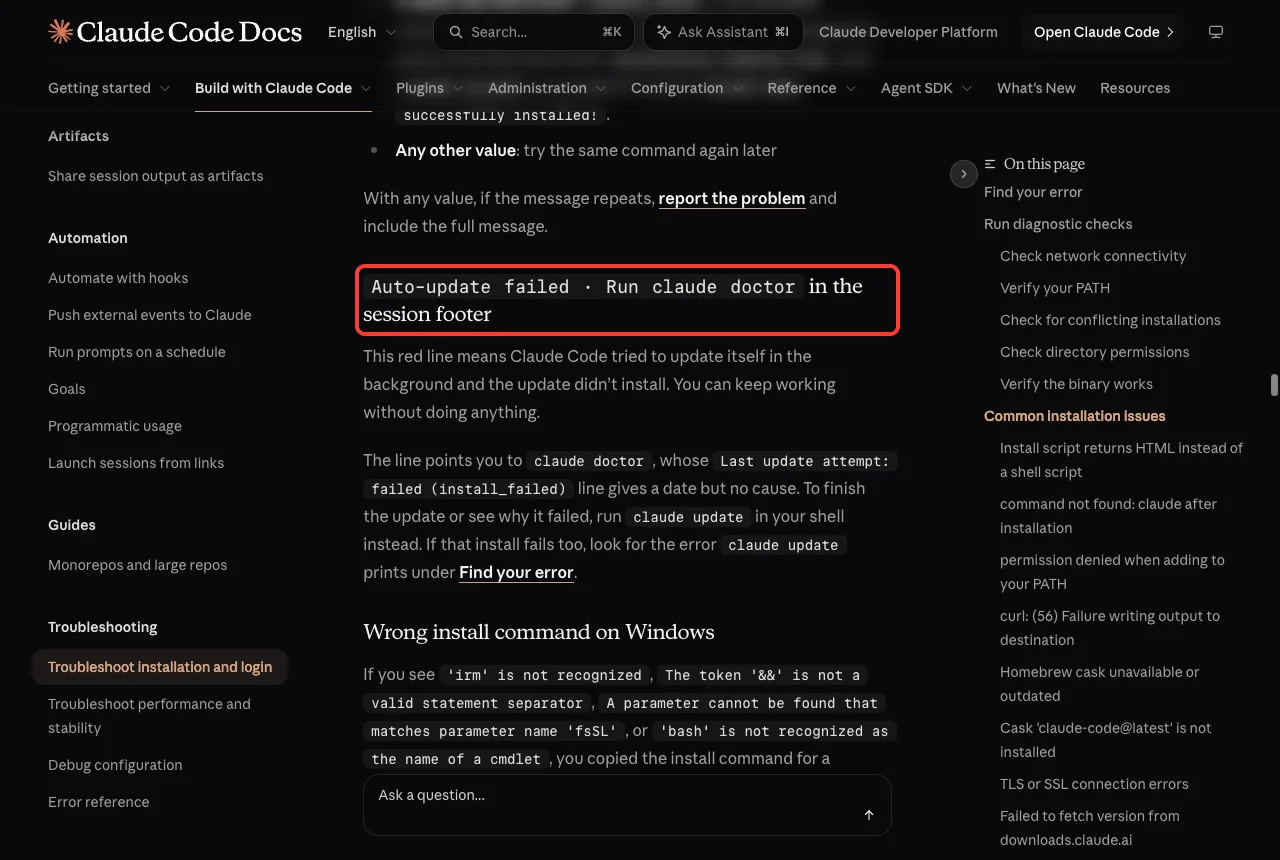Expand the Configuration menu
Image resolution: width=1280 pixels, height=860 pixels.
click(687, 88)
